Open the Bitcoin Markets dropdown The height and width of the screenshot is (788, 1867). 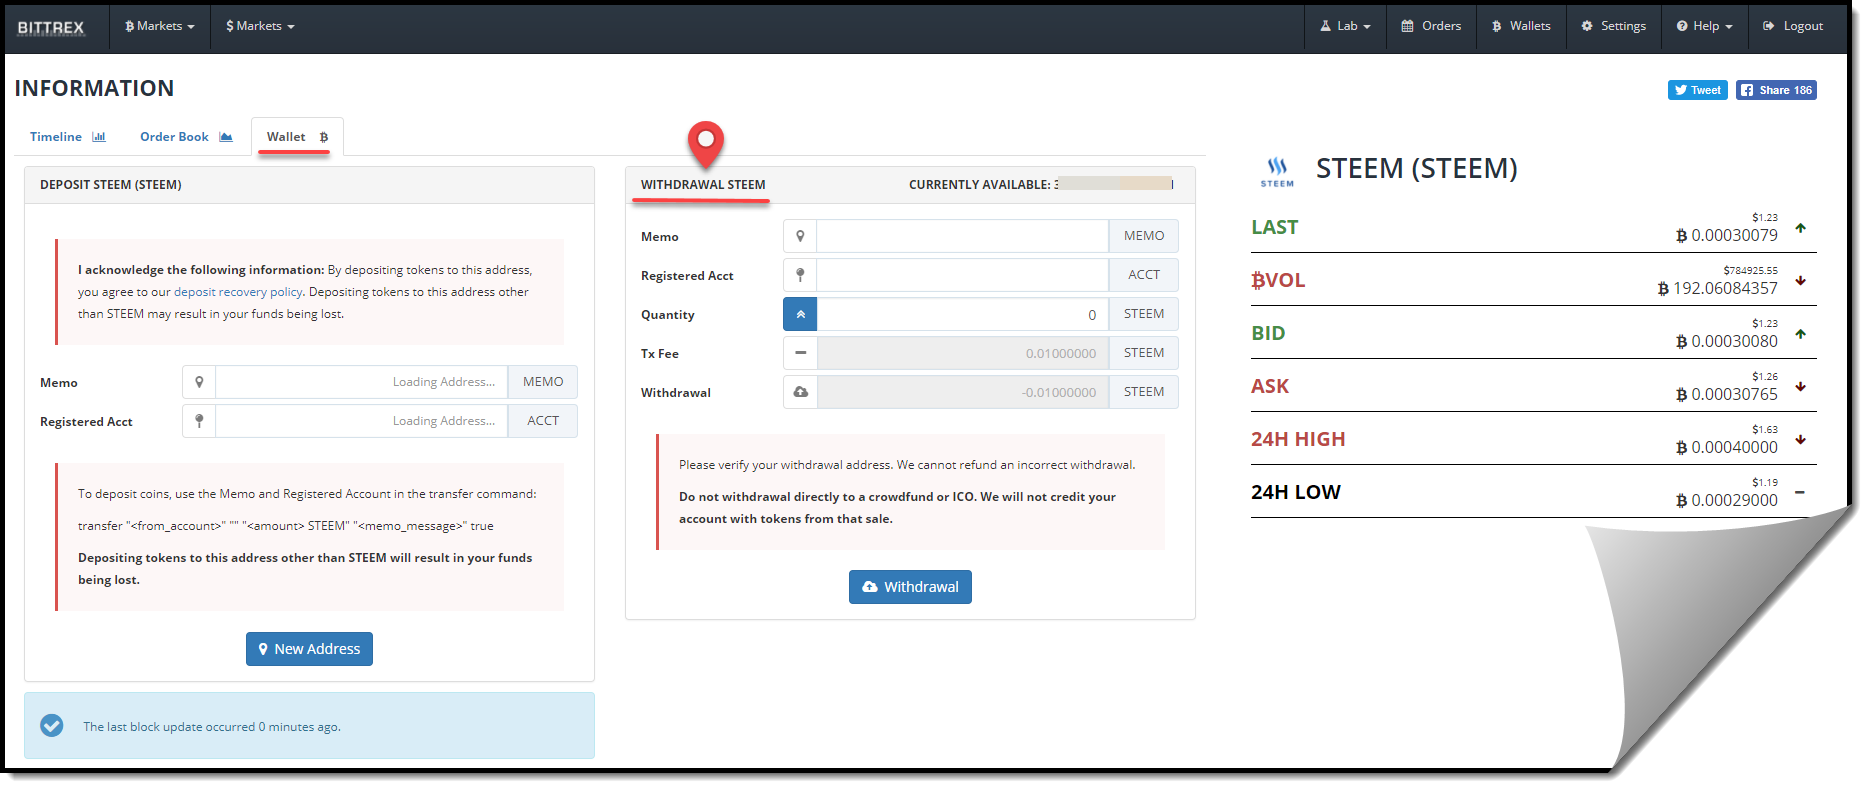[159, 26]
